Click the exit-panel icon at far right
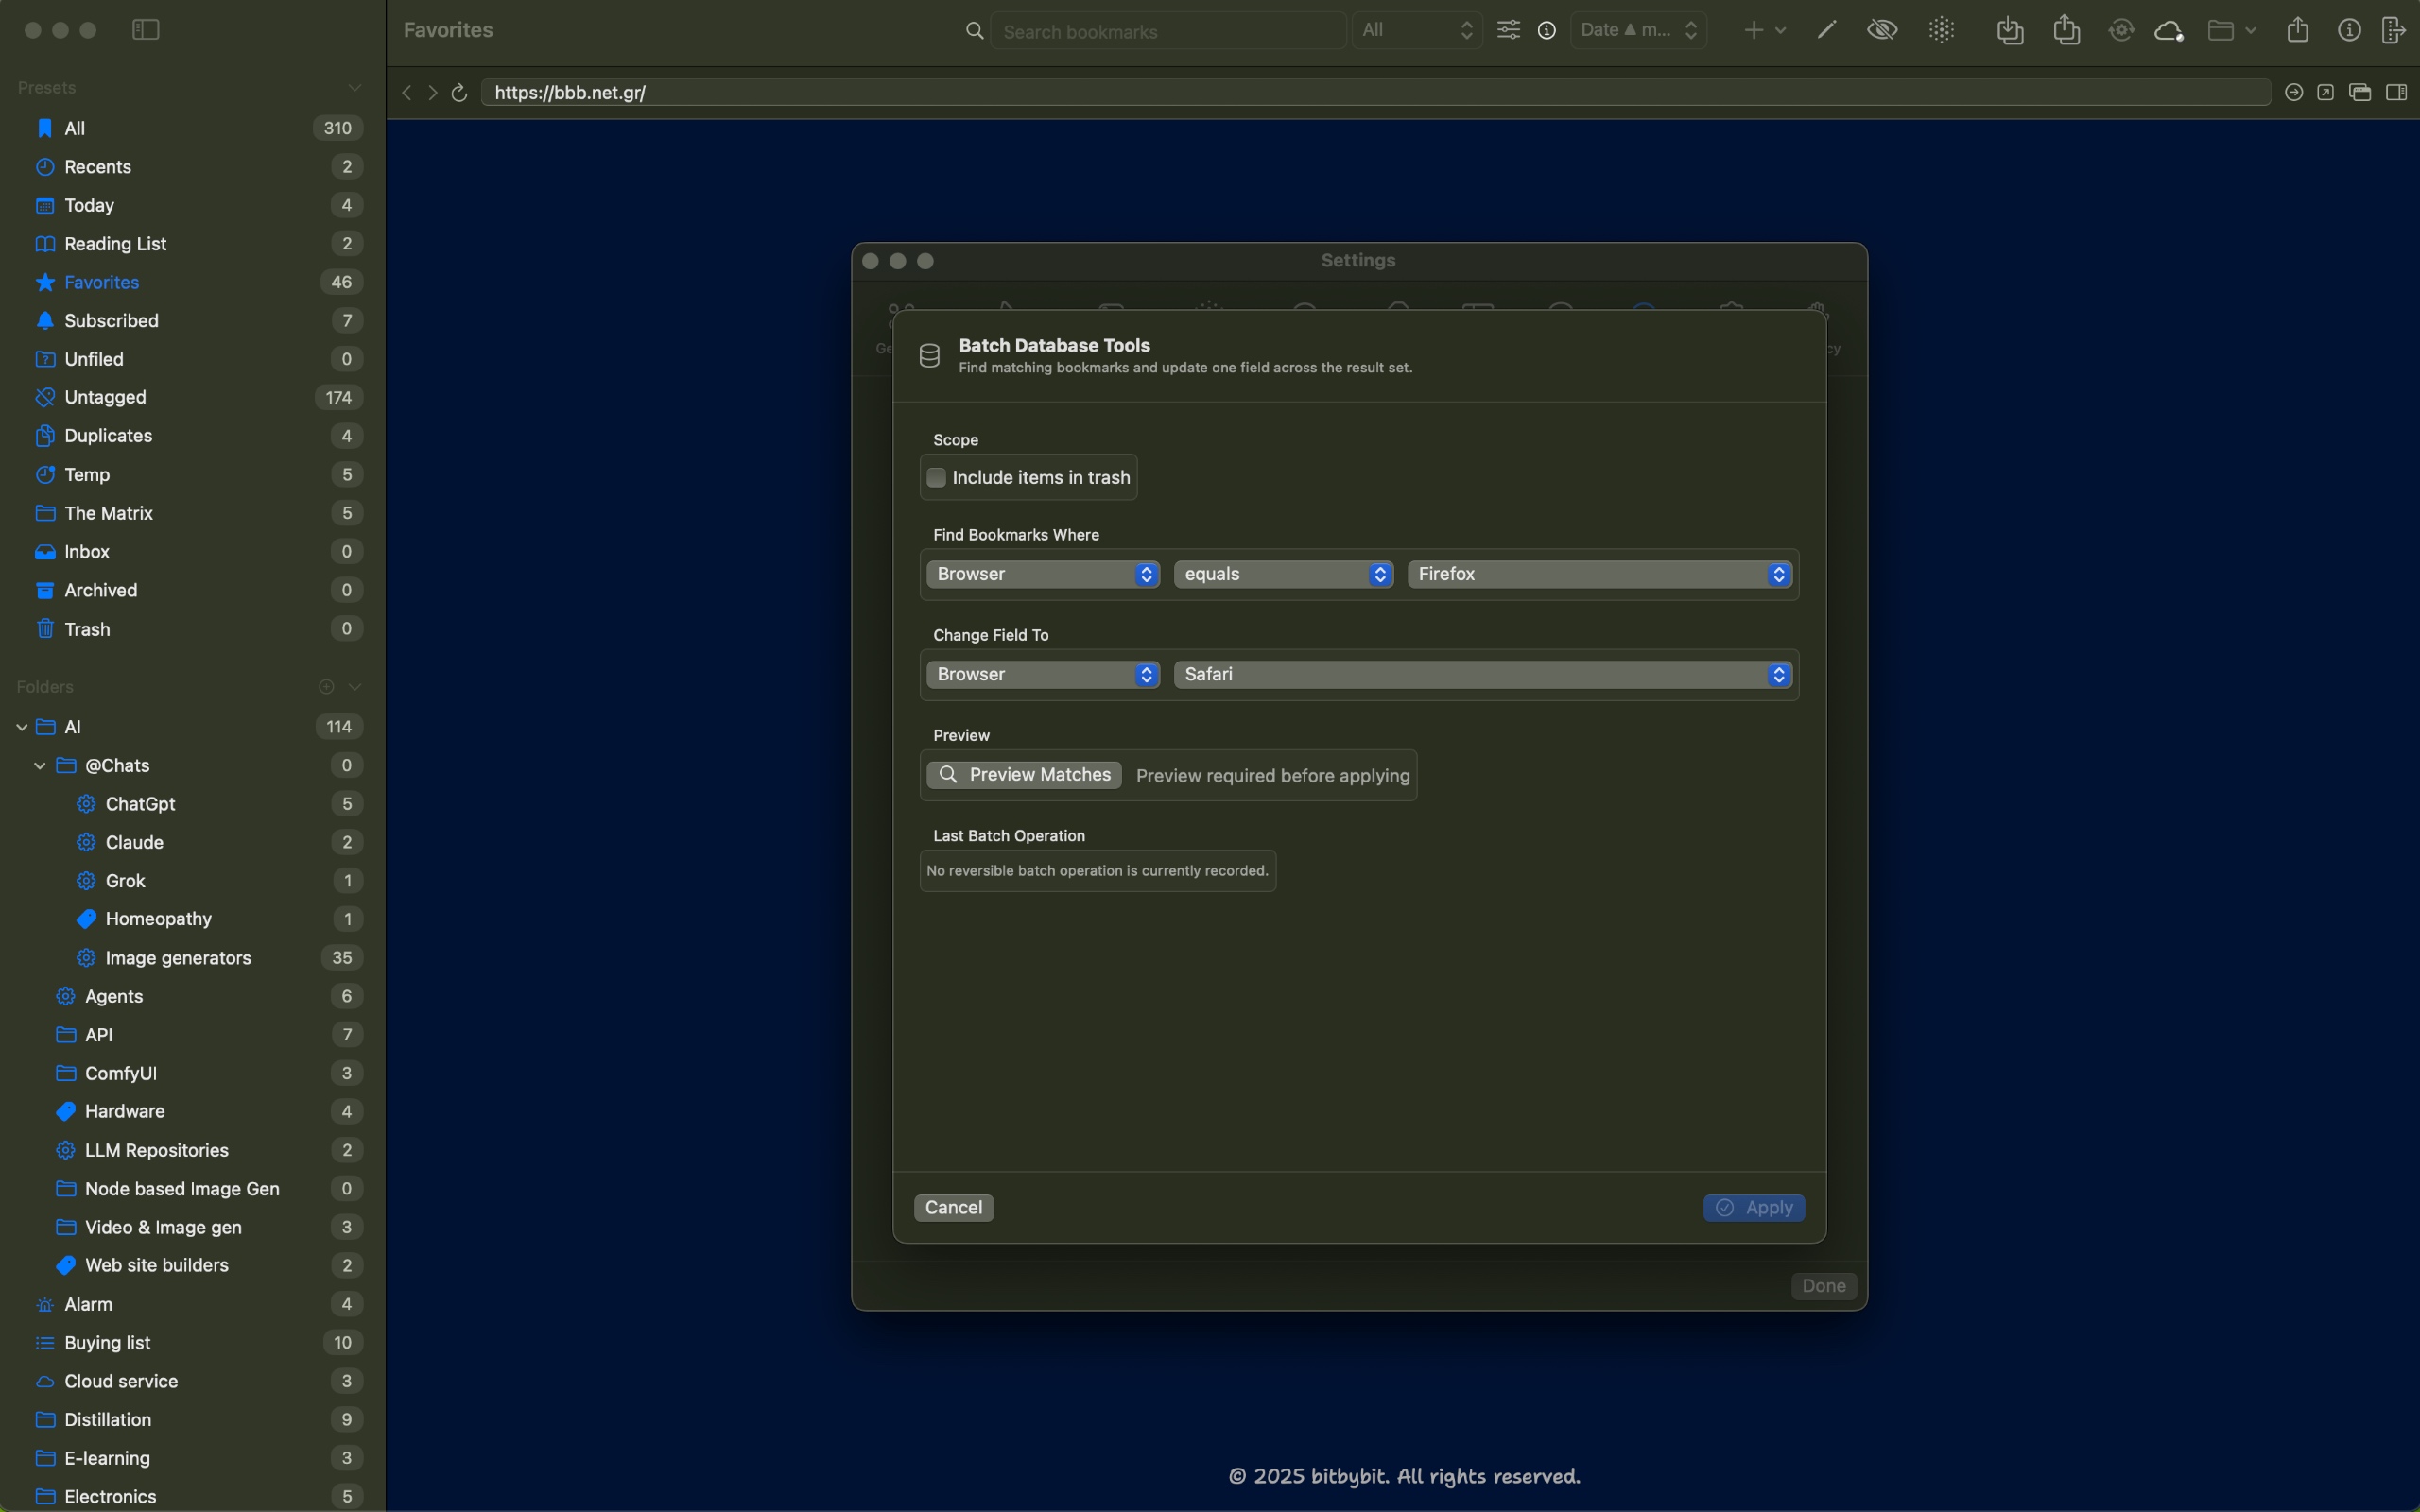This screenshot has height=1512, width=2420. pos(2394,30)
